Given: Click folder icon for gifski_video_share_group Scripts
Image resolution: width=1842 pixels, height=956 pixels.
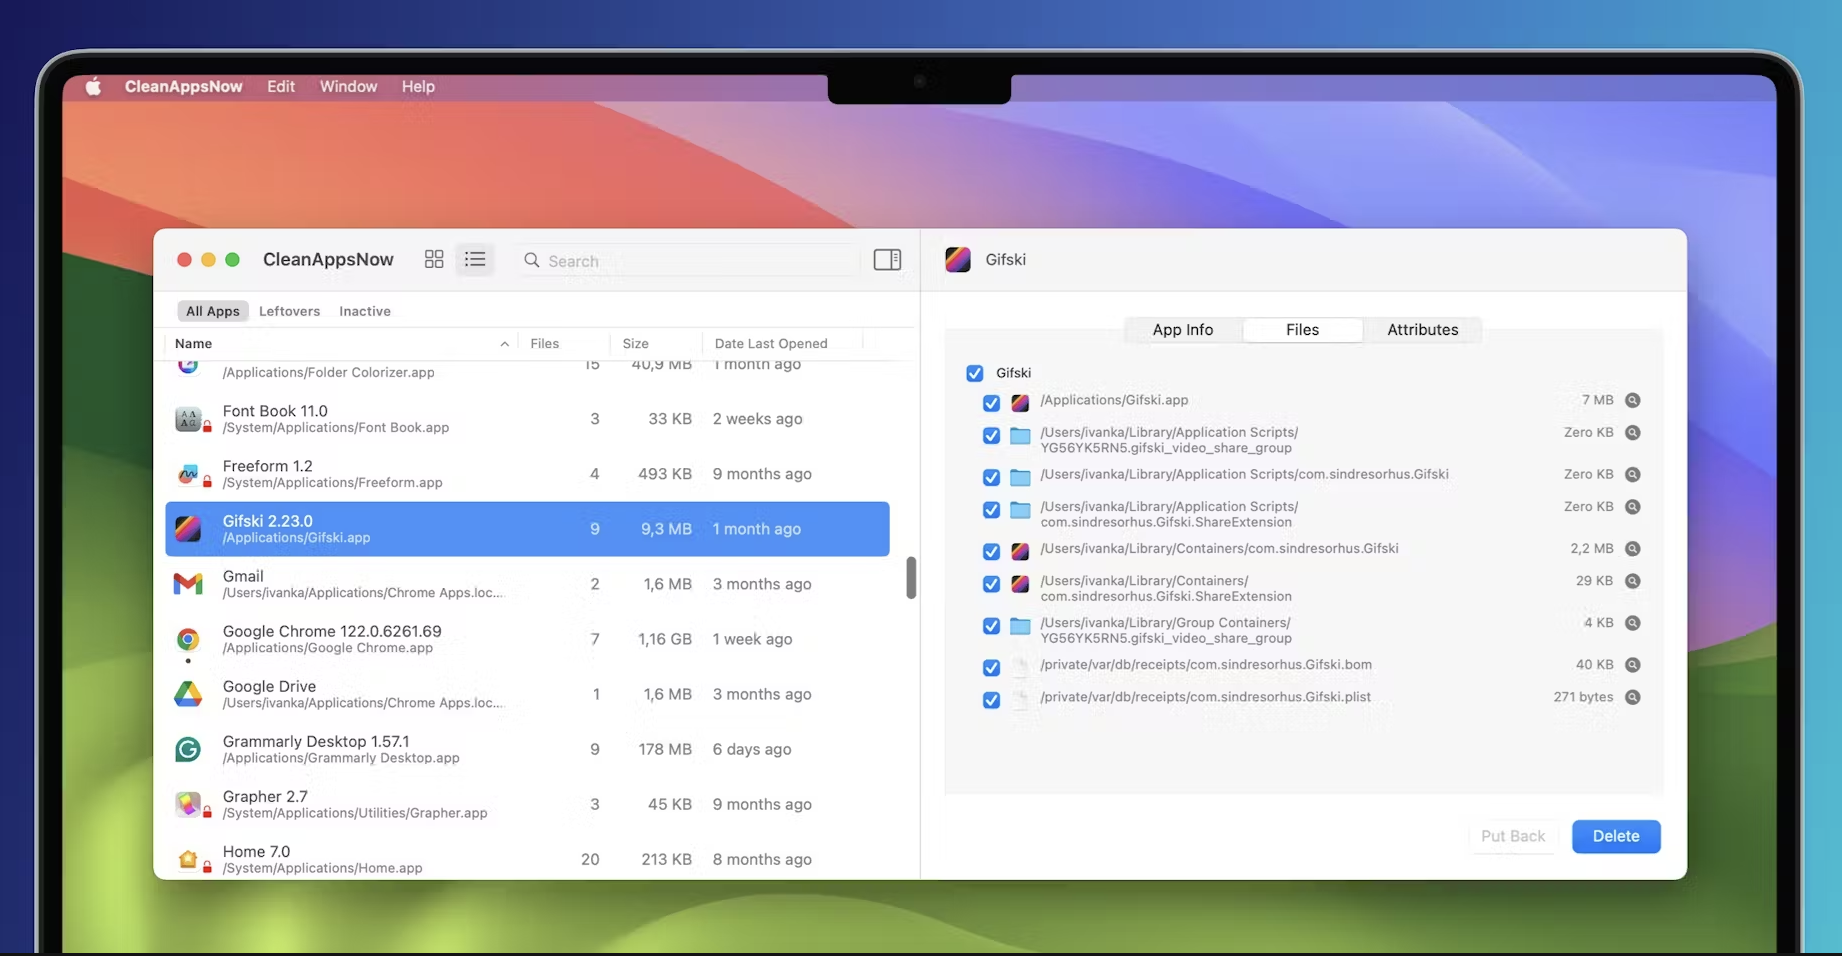Looking at the screenshot, I should click(x=1020, y=436).
